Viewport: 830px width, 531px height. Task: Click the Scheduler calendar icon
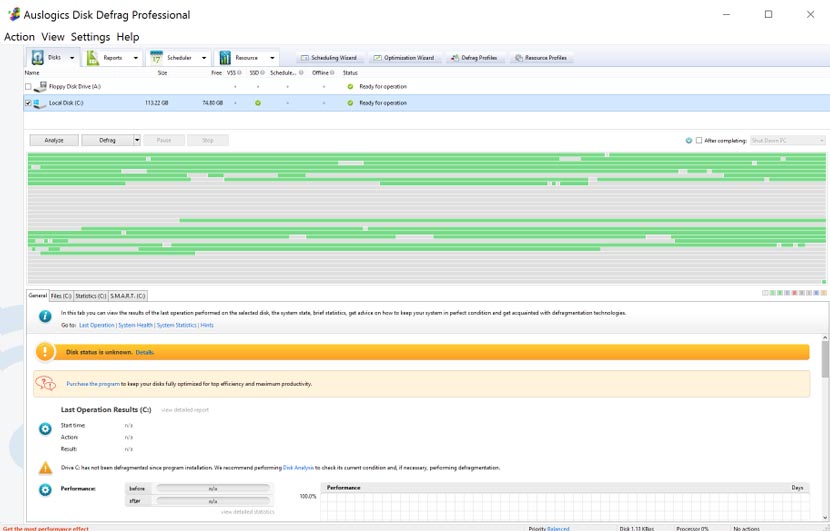tap(157, 58)
